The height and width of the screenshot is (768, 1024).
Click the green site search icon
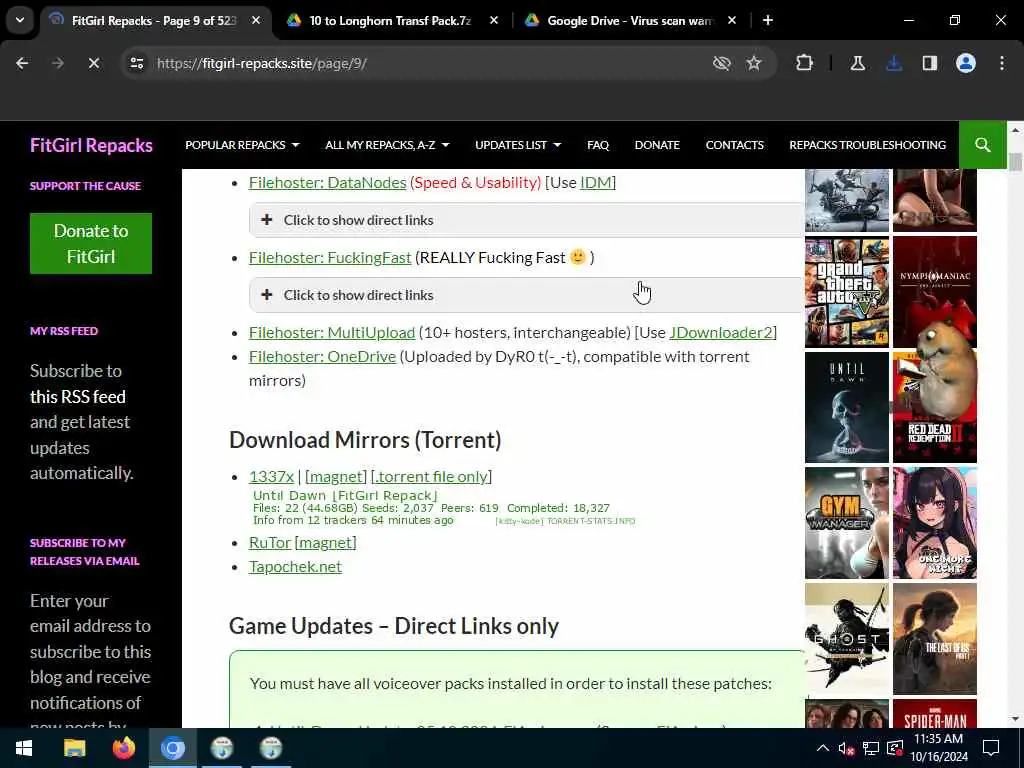[x=982, y=145]
